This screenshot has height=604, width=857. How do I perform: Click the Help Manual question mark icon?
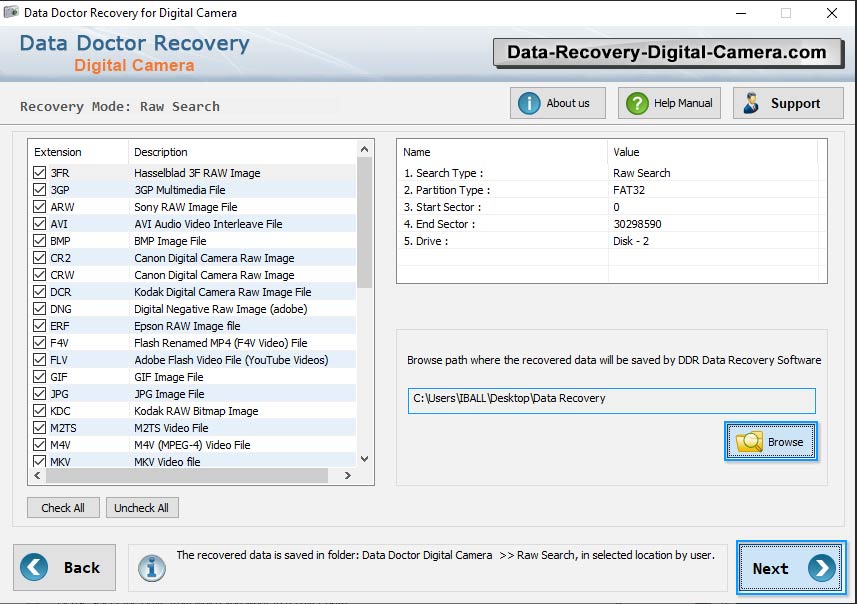click(x=637, y=103)
